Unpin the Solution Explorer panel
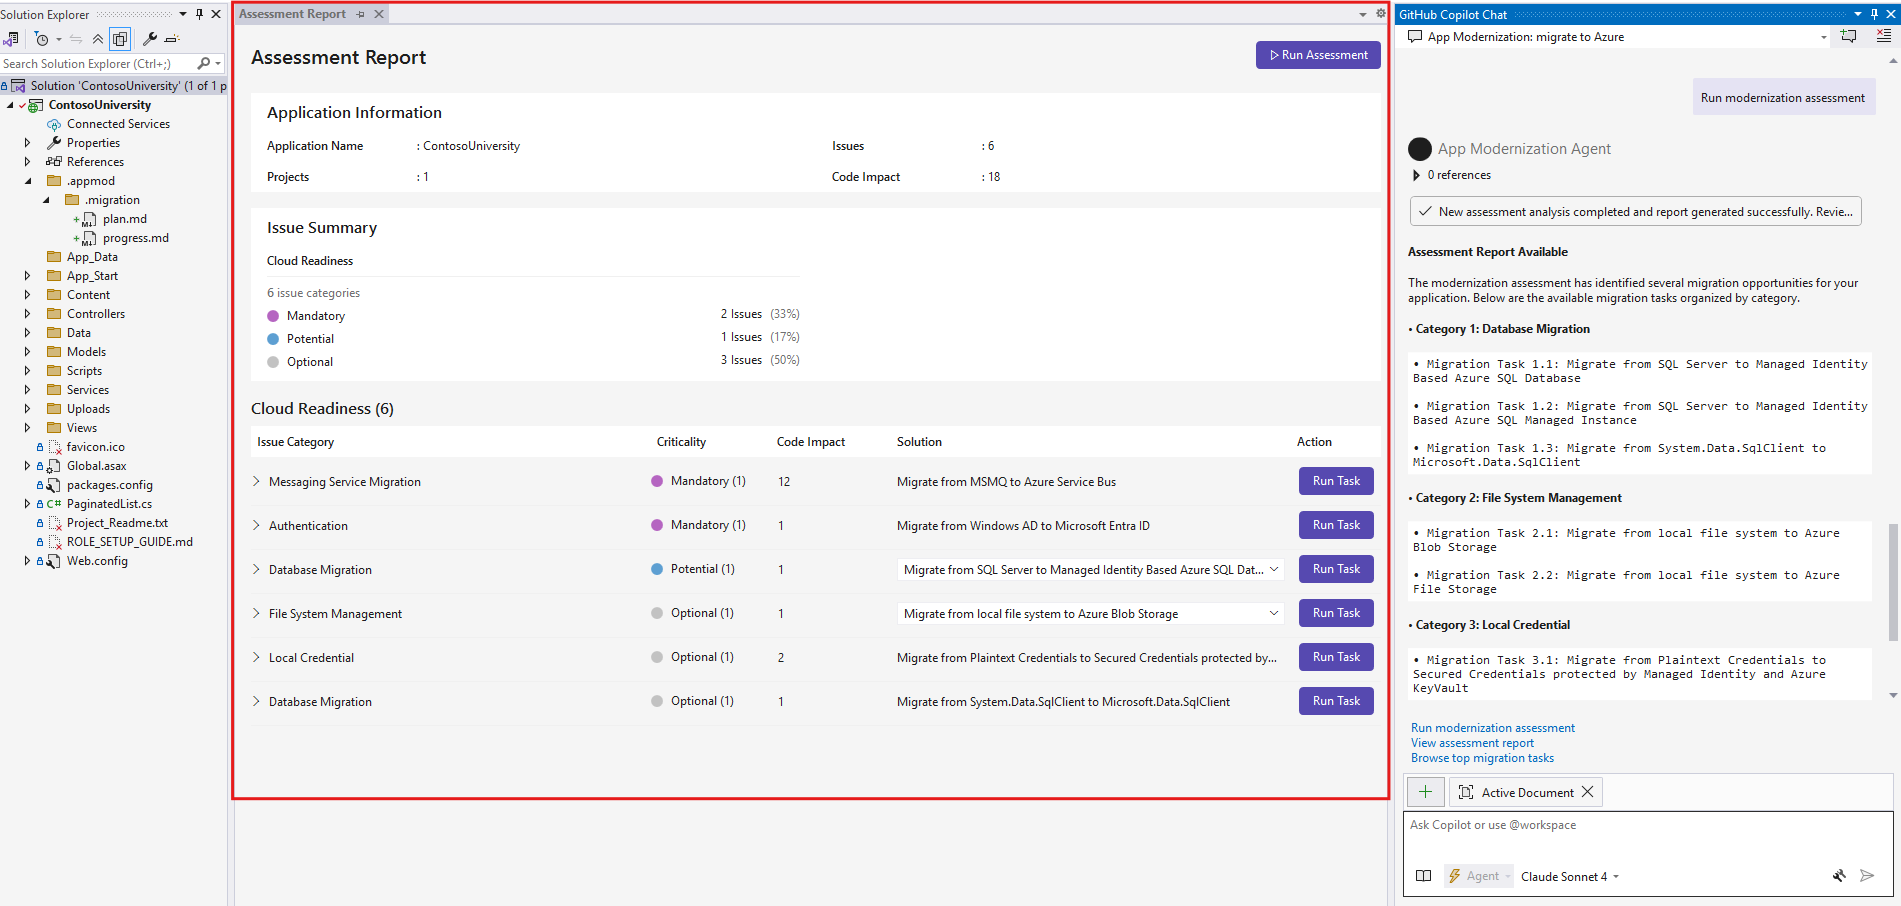Screen dimensions: 1901x906 198,13
